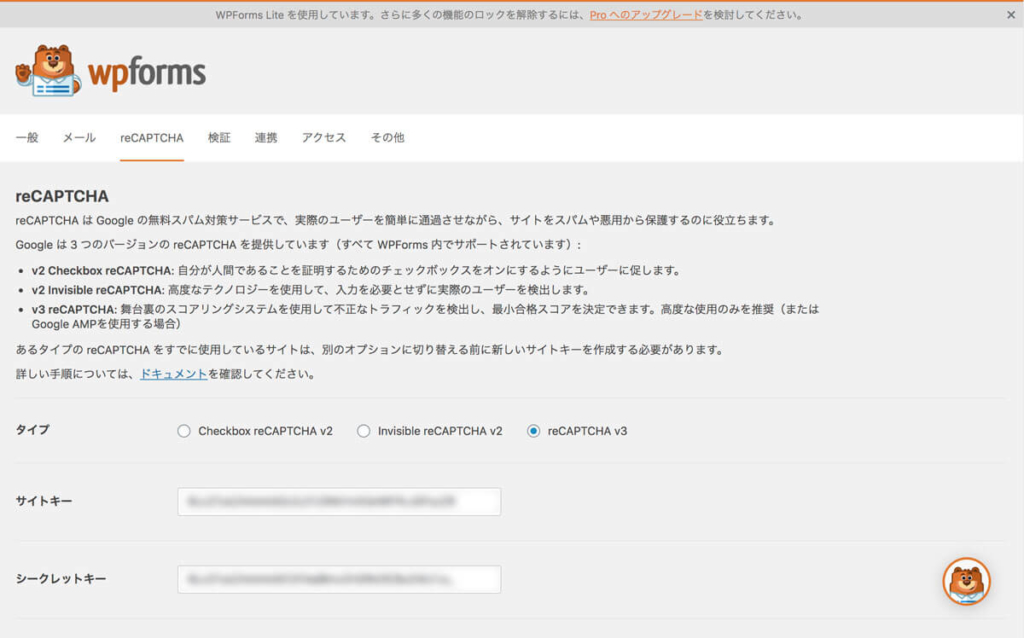Open the floating bear help icon
The image size is (1024, 638).
click(967, 581)
